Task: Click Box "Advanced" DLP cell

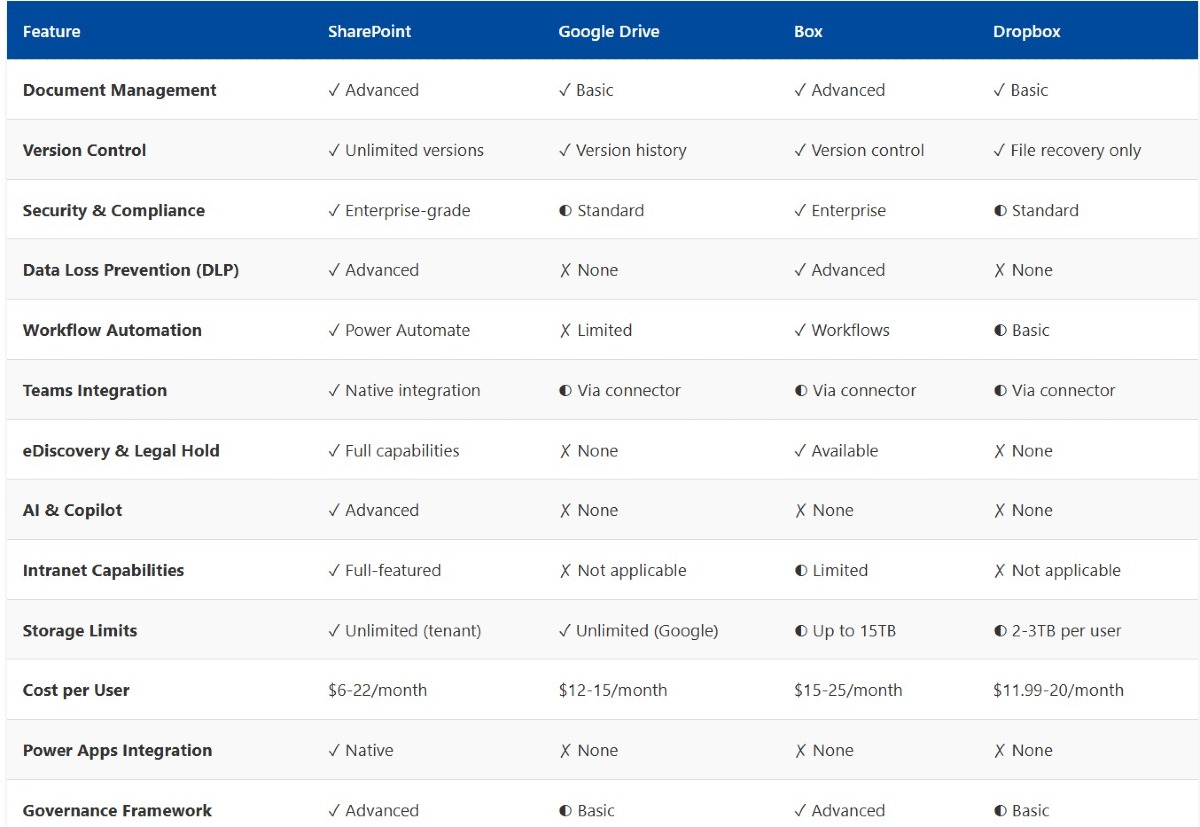Action: coord(839,270)
